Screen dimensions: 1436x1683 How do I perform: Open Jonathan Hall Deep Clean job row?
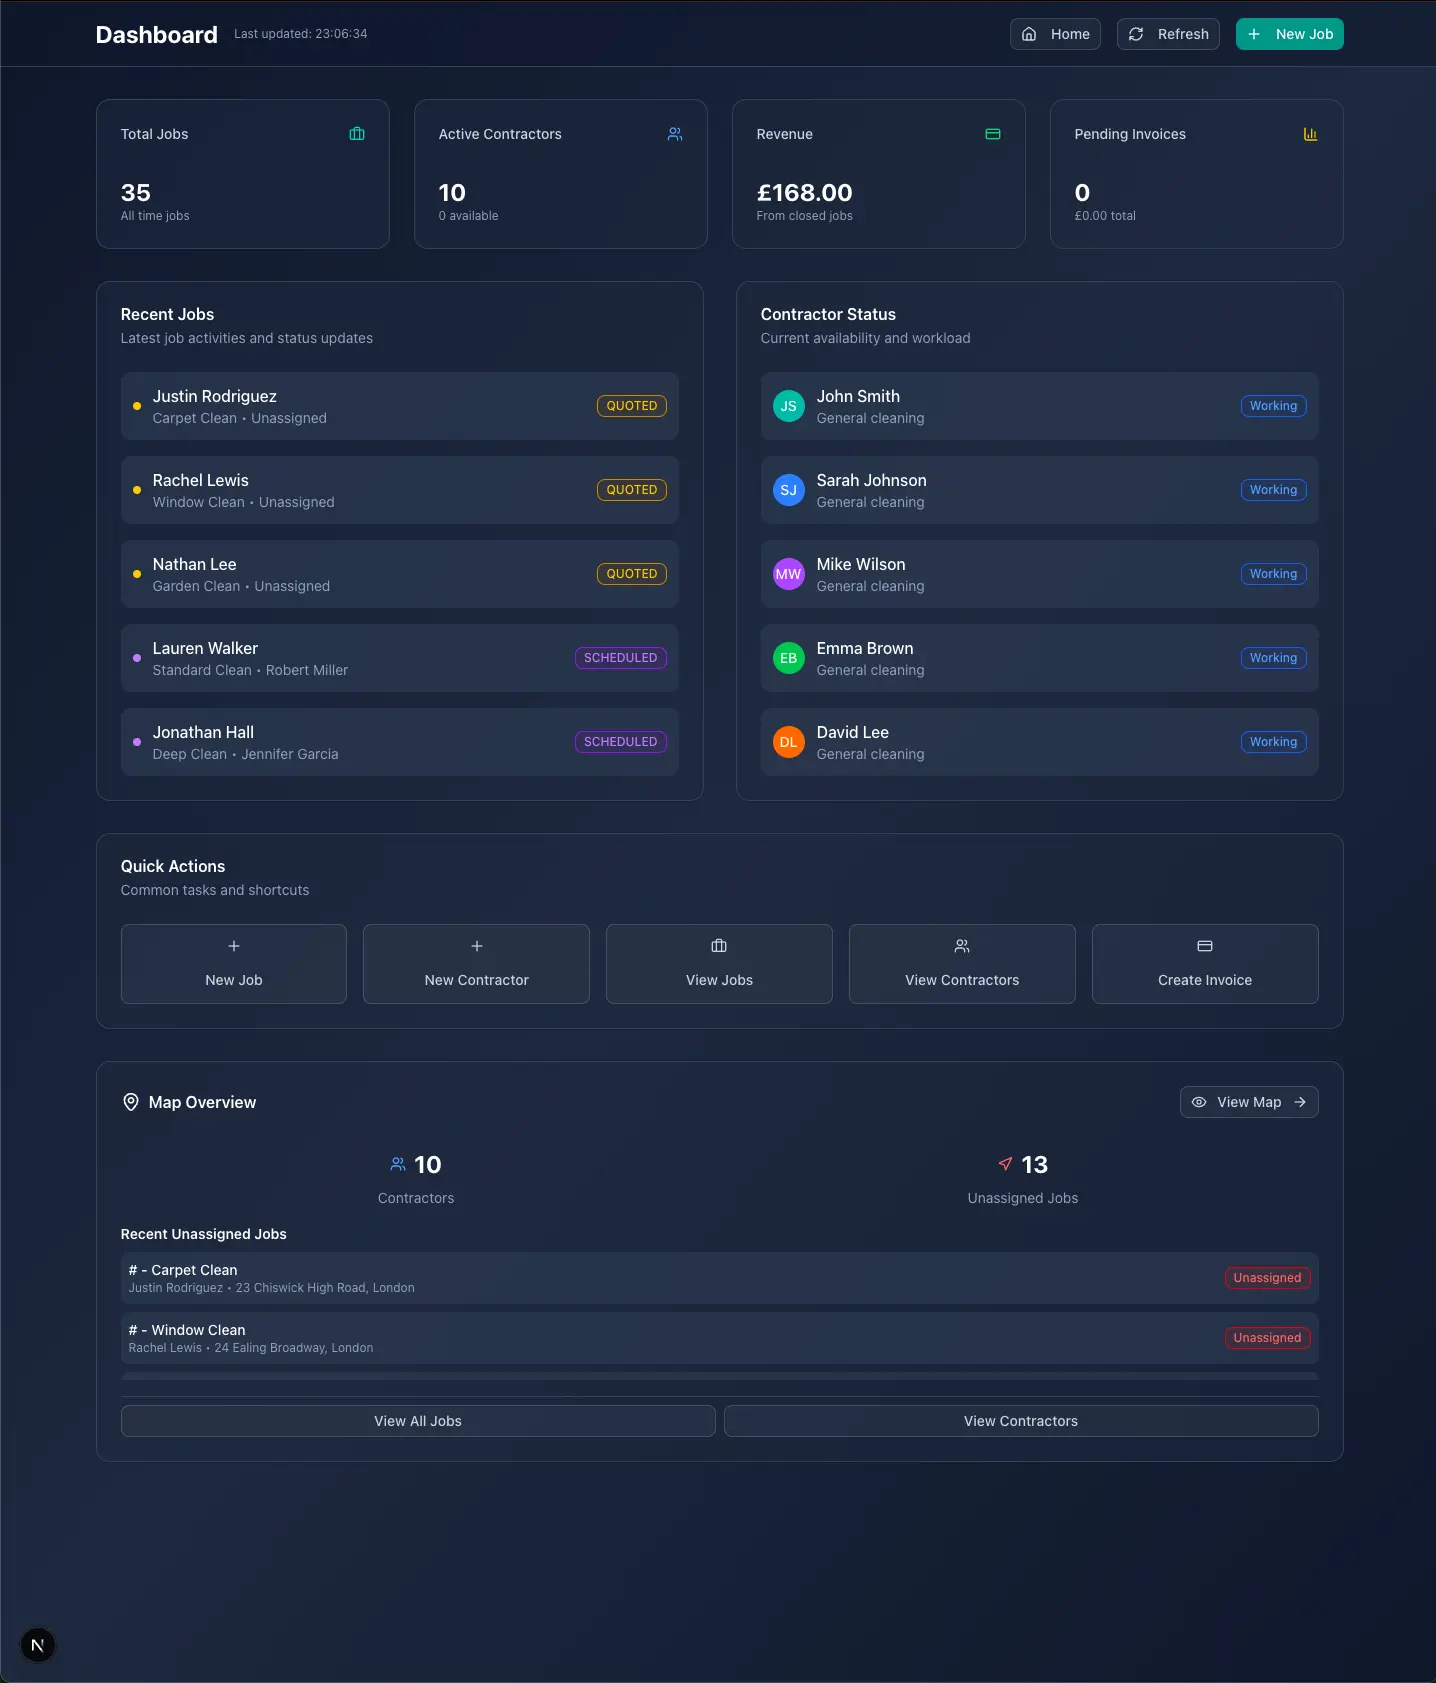[x=400, y=742]
